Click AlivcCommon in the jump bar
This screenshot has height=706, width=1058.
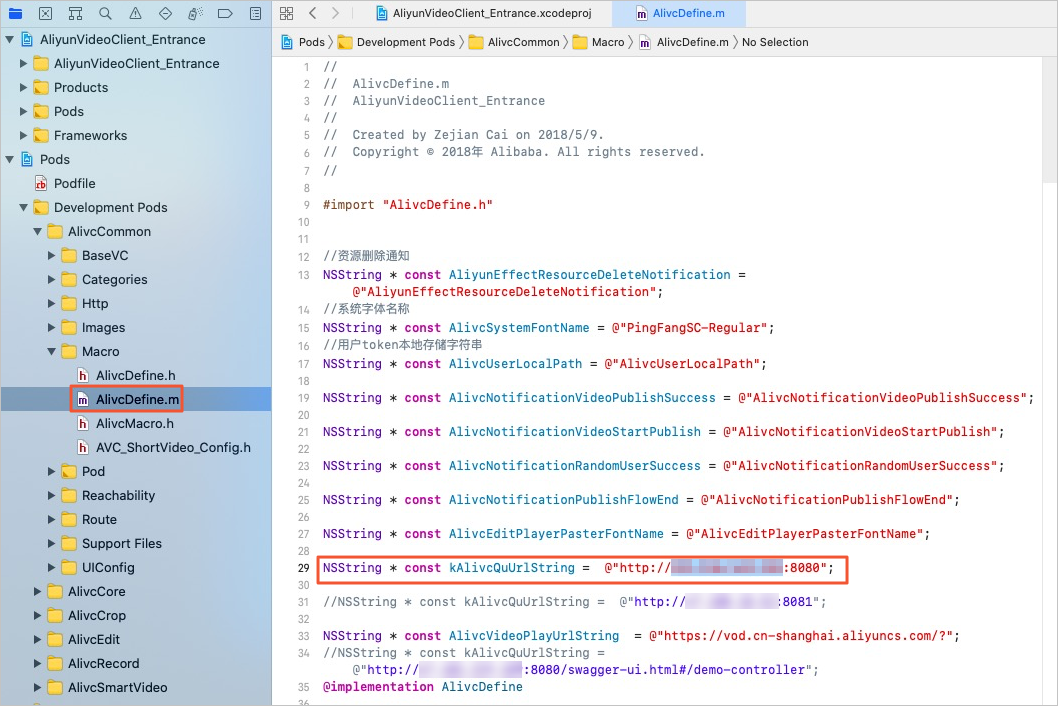pyautogui.click(x=514, y=42)
